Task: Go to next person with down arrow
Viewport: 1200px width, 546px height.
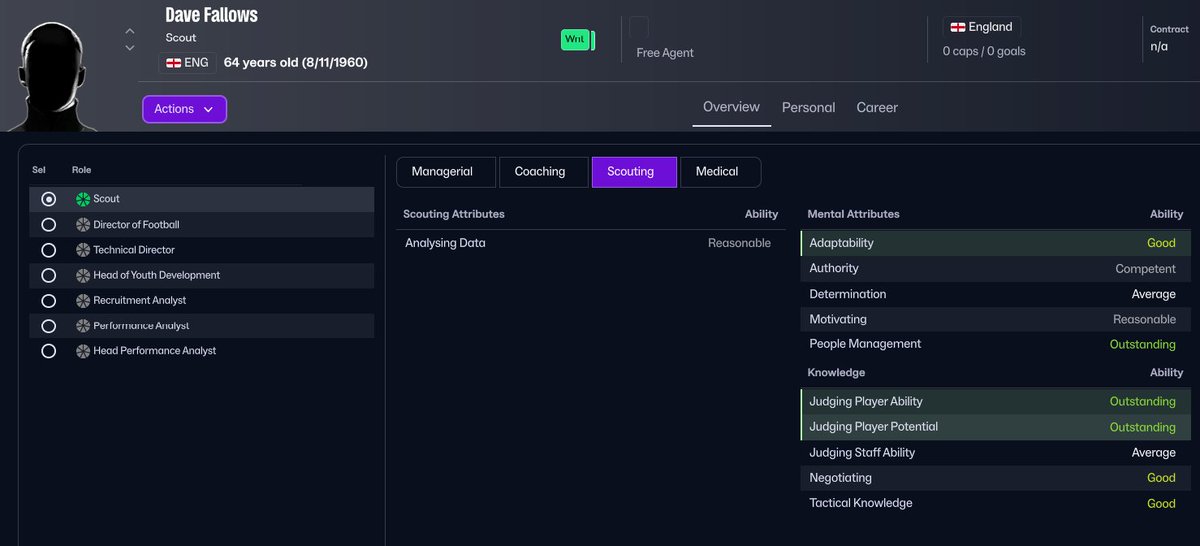Action: click(130, 48)
